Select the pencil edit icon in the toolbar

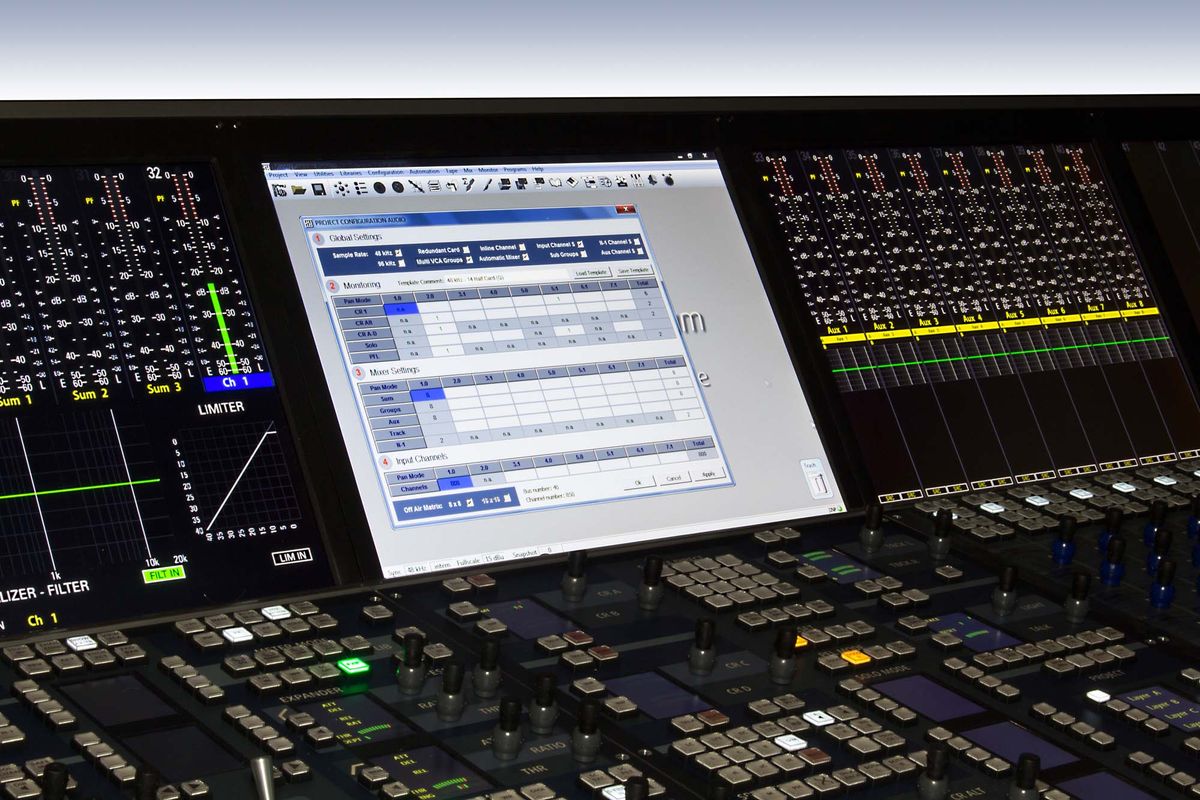pos(469,186)
